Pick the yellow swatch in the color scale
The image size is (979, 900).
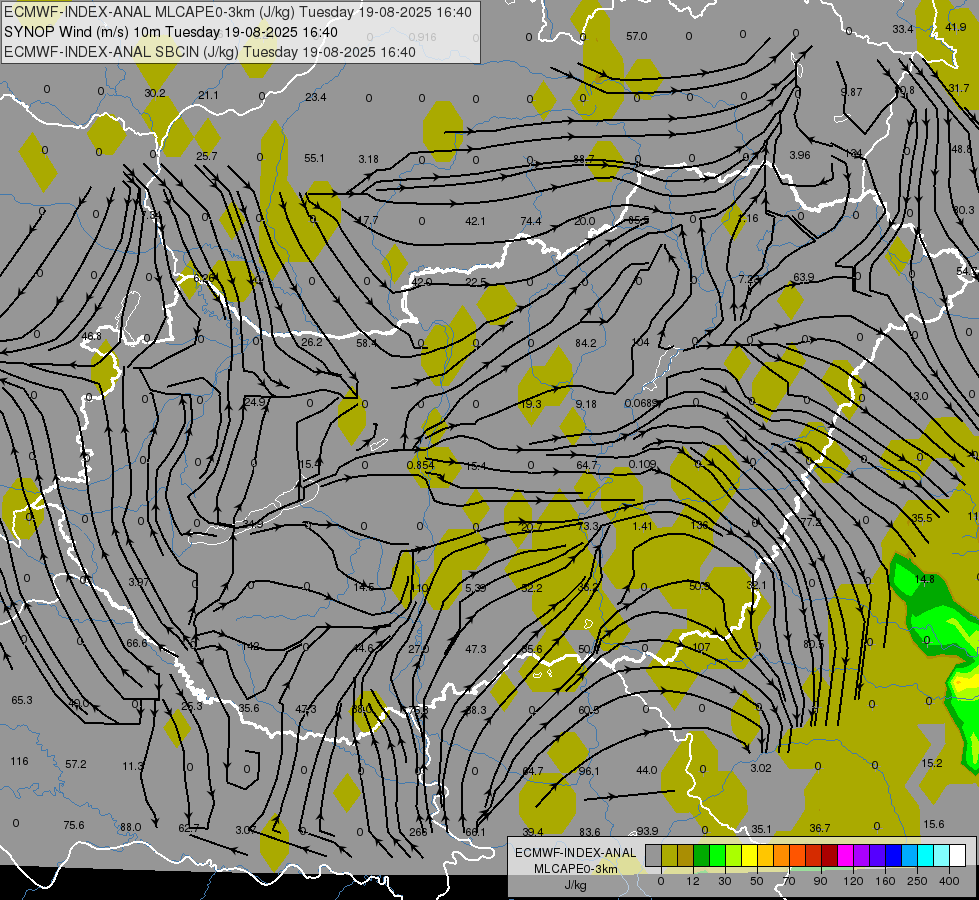click(750, 855)
